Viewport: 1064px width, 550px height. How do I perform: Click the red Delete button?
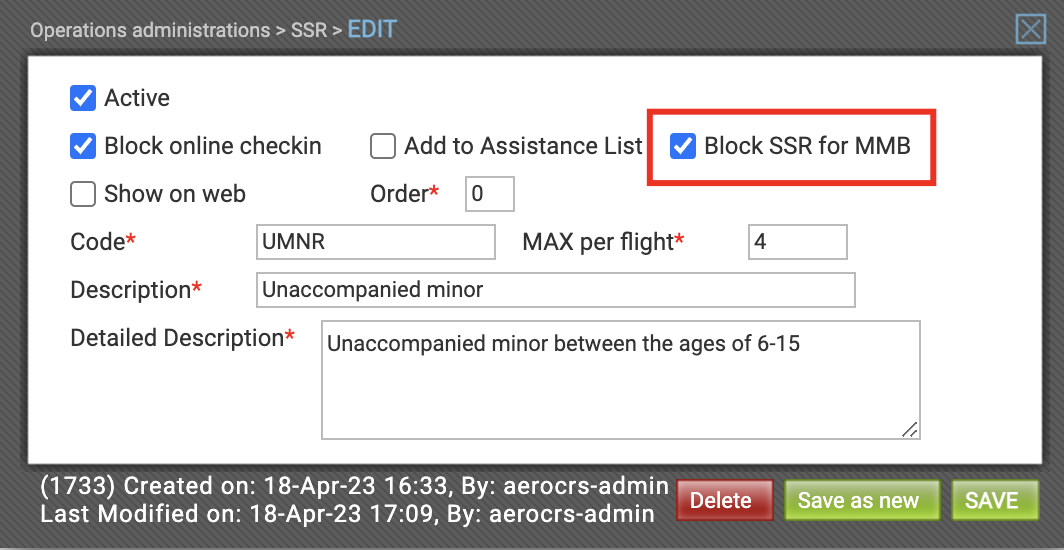pyautogui.click(x=725, y=500)
